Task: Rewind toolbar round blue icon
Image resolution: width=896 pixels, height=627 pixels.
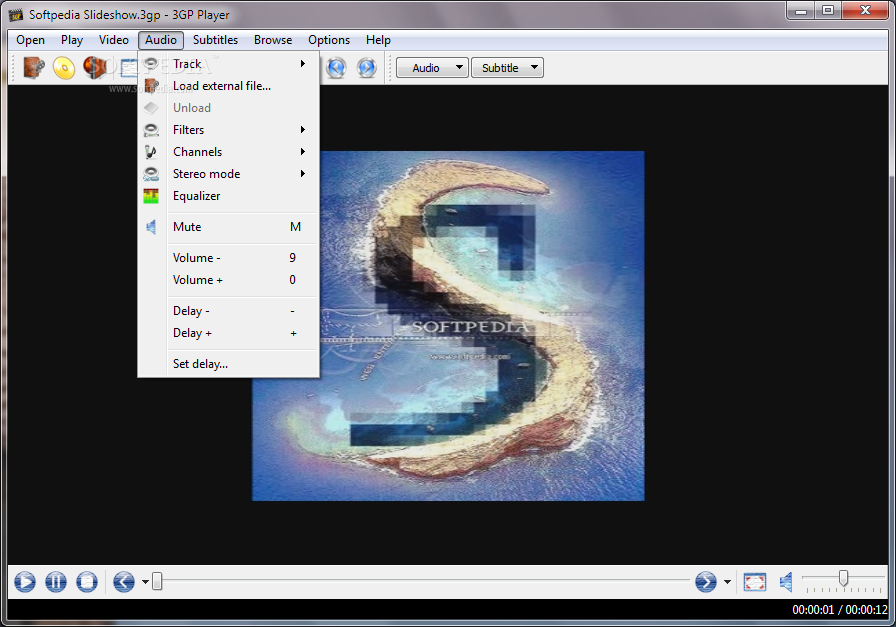Action: click(336, 67)
